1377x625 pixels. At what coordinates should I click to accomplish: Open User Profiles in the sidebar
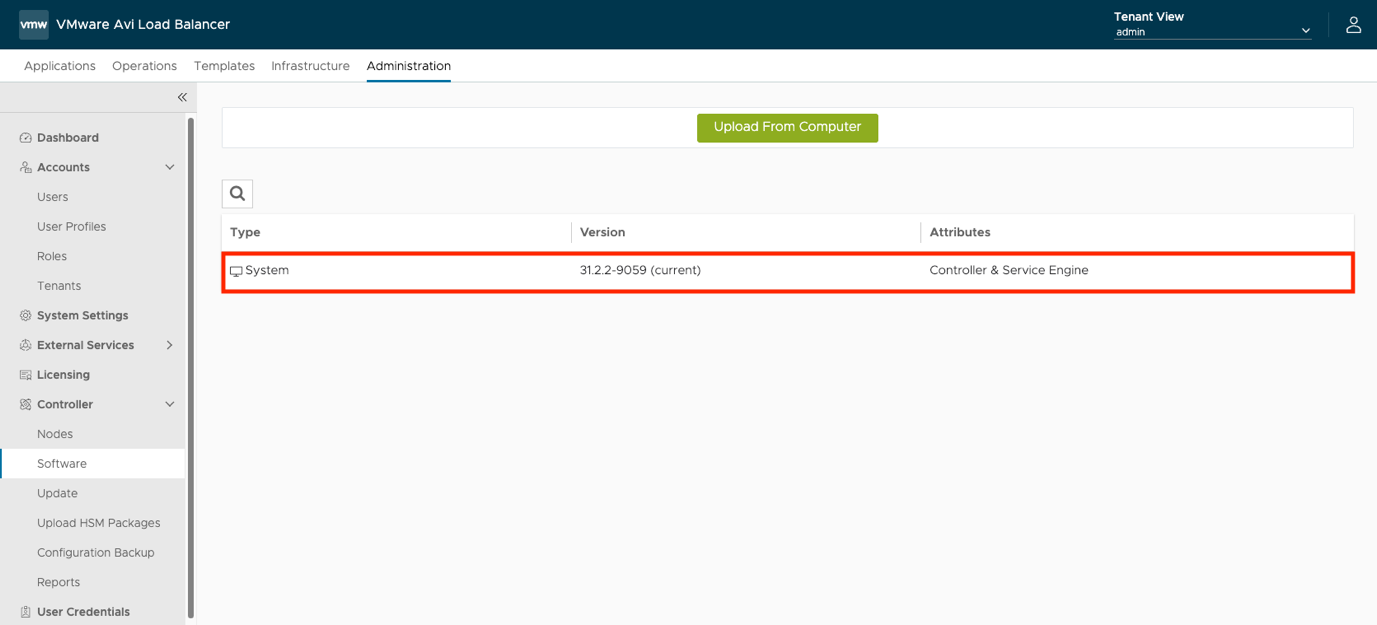[71, 227]
